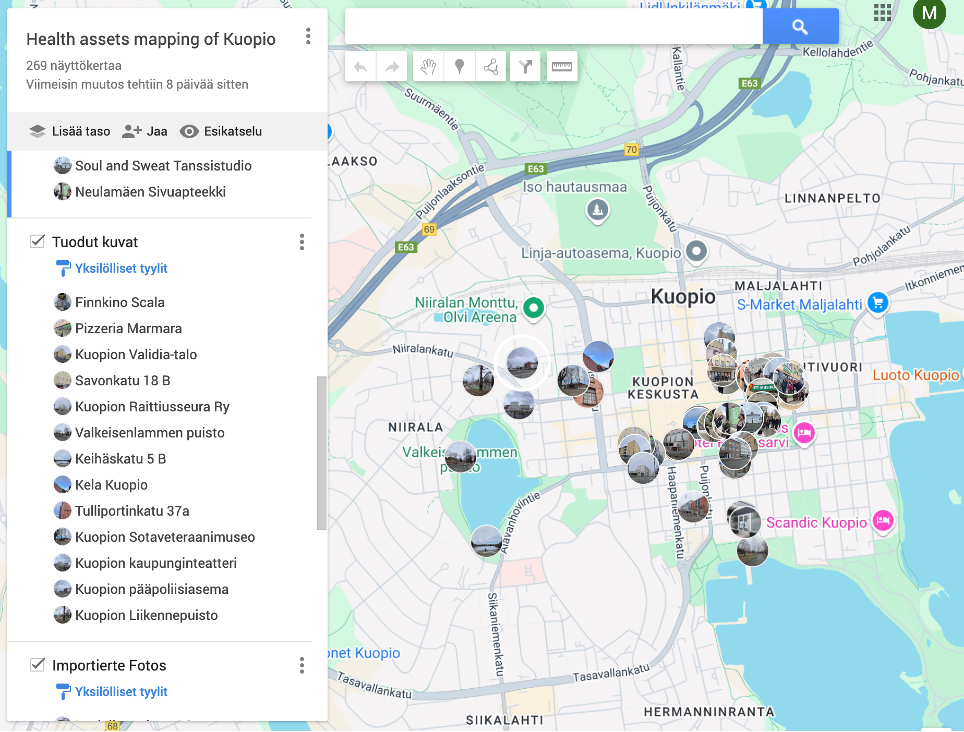The image size is (964, 732).
Task: Open Esikatselu preview
Action: pyautogui.click(x=221, y=132)
